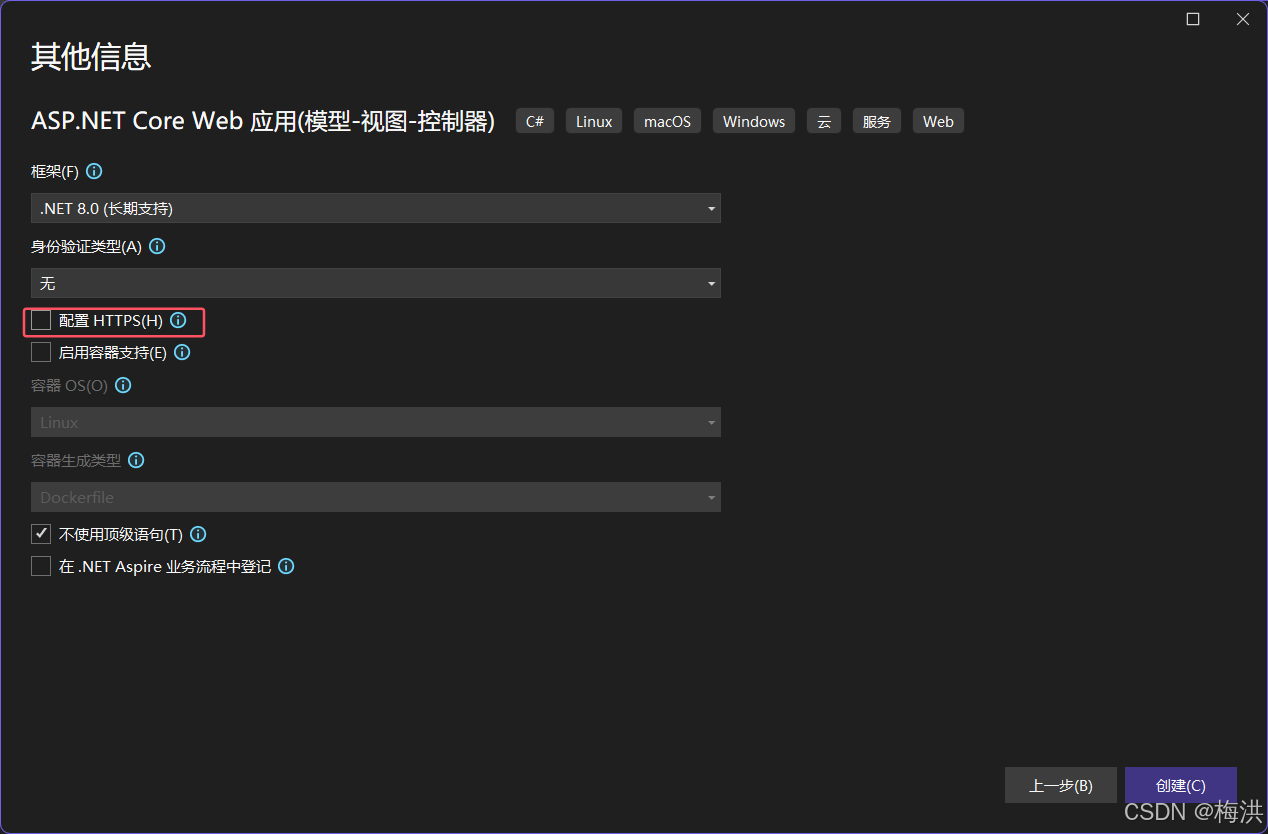Click the info icon beside 容器生成类型
This screenshot has height=834, width=1268.
point(136,460)
